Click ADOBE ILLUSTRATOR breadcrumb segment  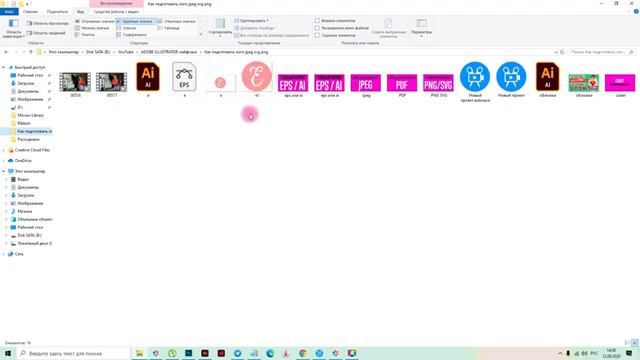169,52
